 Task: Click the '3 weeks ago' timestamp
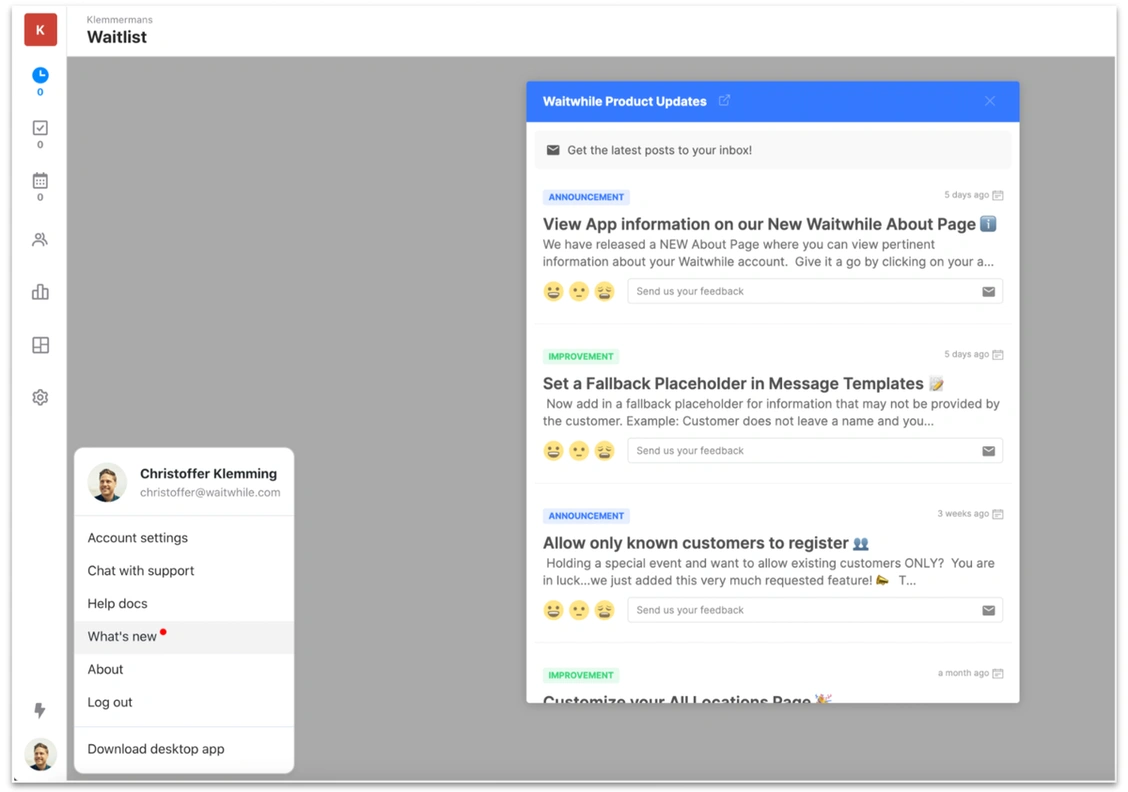(x=963, y=514)
